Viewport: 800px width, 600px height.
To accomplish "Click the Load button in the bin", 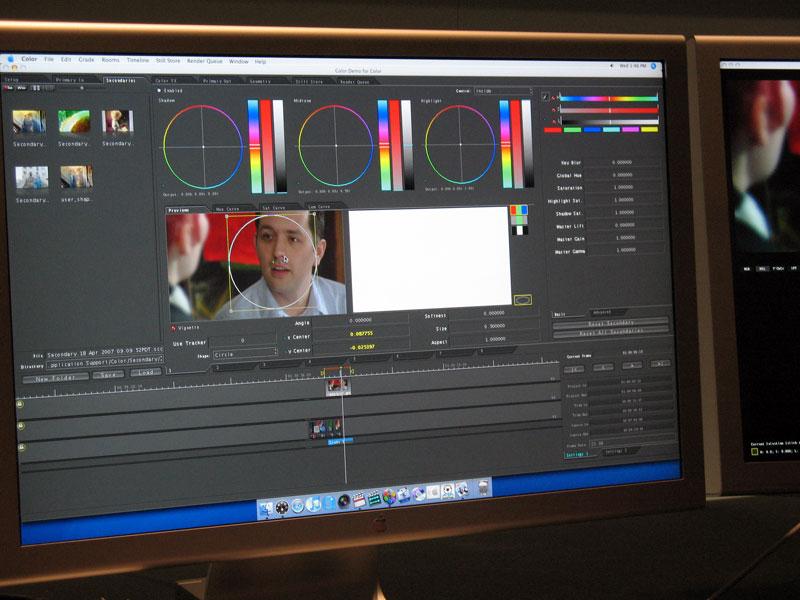I will point(146,372).
